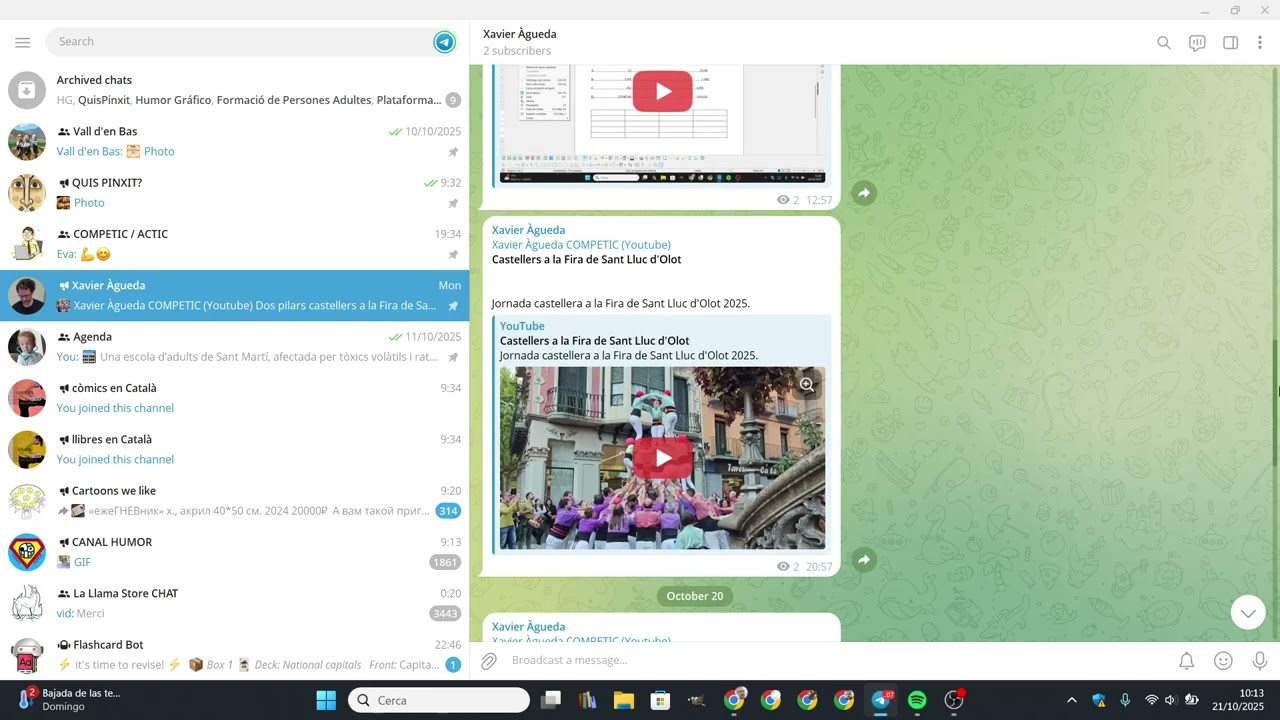Click the Archived chats unread badge 9

coord(453,100)
